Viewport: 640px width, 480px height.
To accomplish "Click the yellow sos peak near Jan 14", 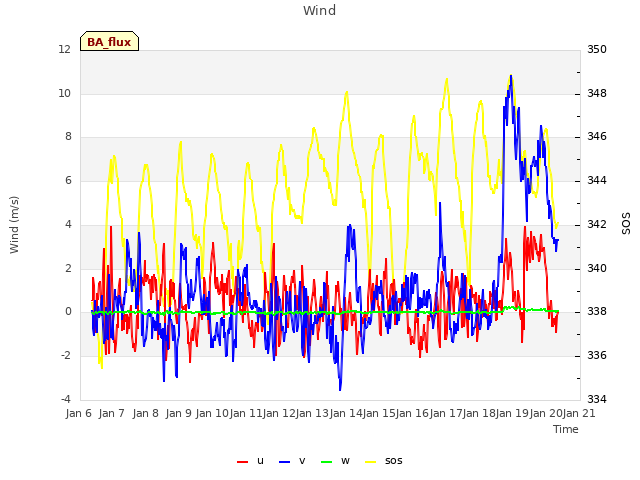I will [x=347, y=93].
